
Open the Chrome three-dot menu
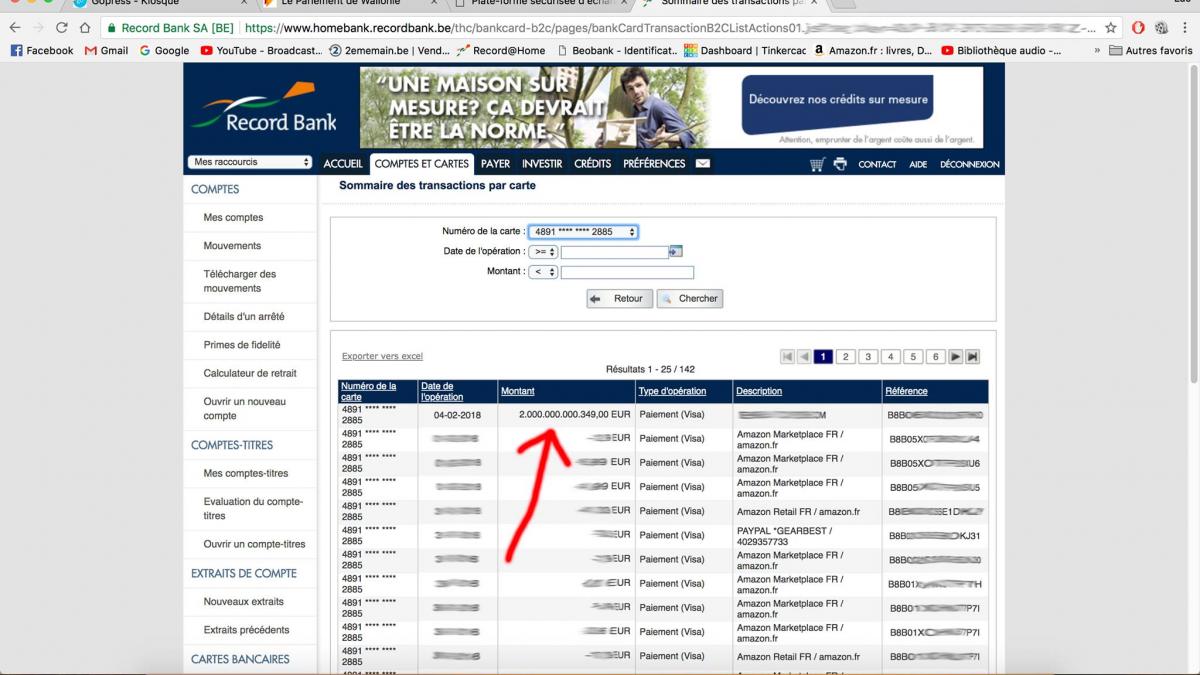pos(1186,28)
